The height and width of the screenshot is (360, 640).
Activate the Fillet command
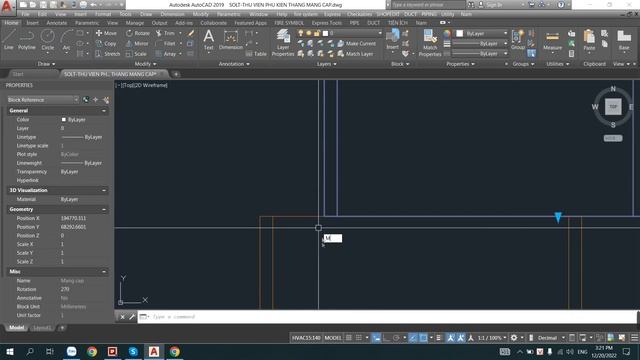coord(165,43)
